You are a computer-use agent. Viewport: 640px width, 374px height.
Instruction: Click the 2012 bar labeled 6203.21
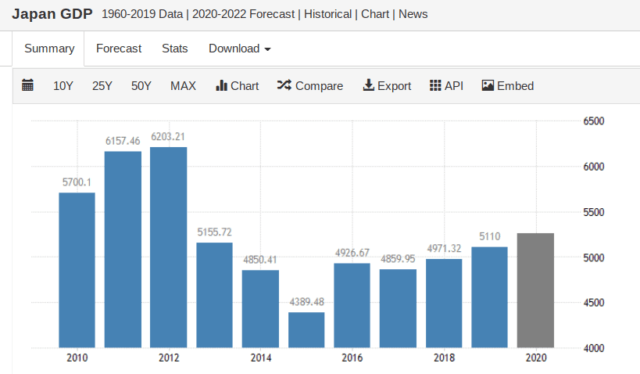click(169, 247)
